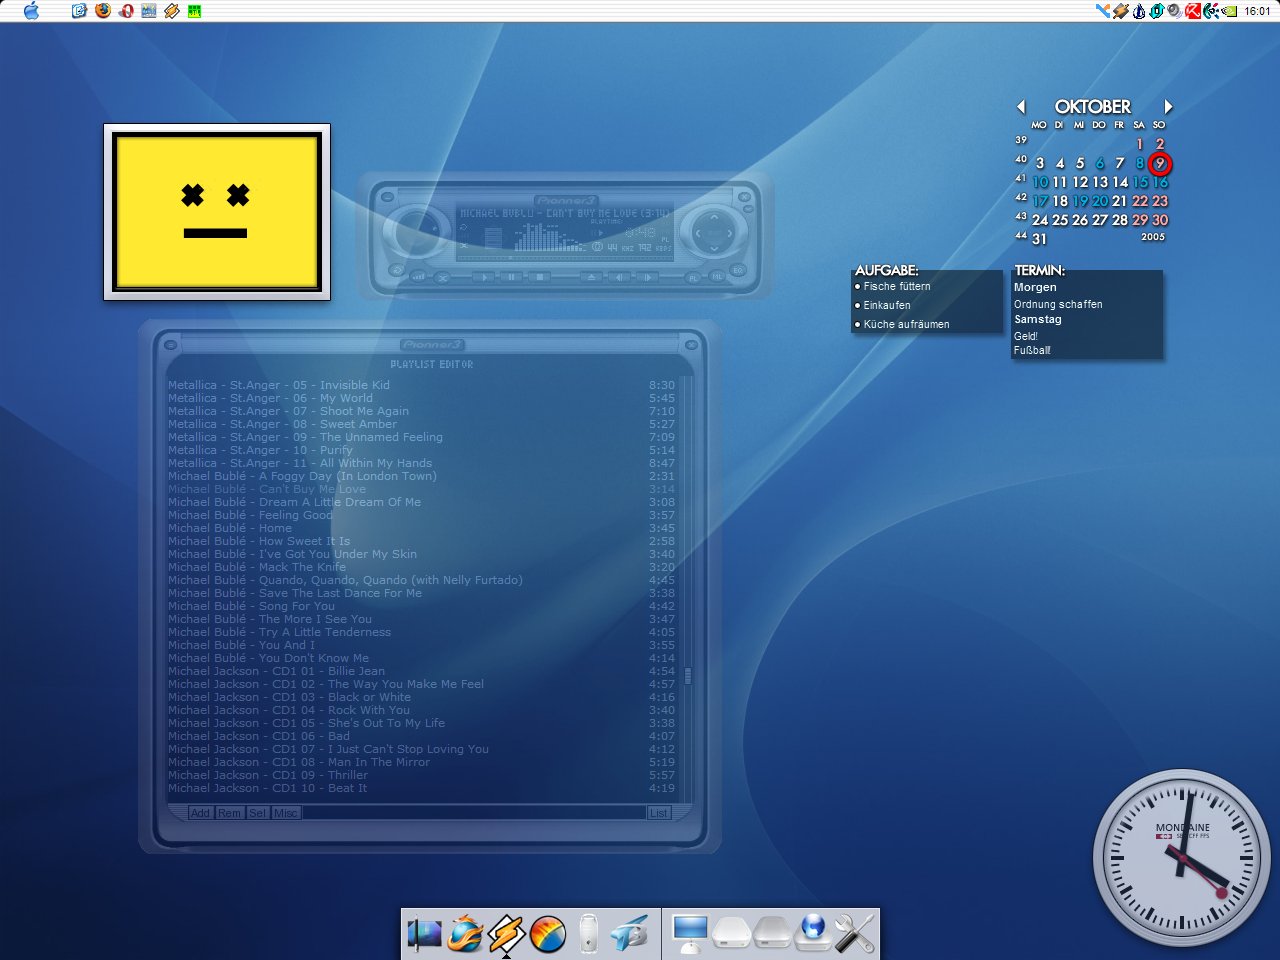
Task: Click 'Ordnung schaffen' in Termin list
Action: pos(1058,304)
